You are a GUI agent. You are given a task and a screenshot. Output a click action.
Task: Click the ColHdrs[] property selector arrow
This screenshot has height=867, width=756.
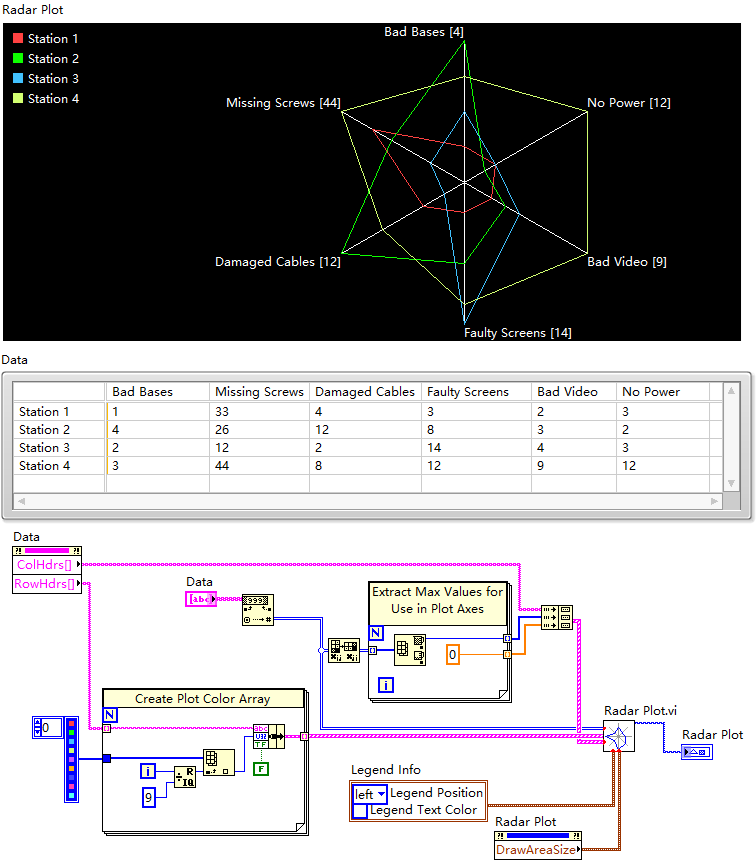(x=78, y=565)
